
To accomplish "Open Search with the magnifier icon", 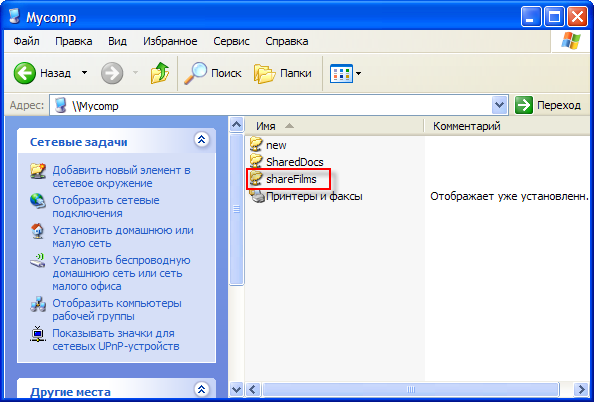I will coord(195,73).
